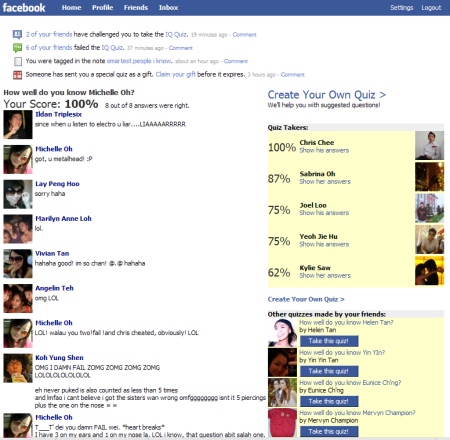Click the red gift notification icon
Image resolution: width=450 pixels, height=440 pixels.
tap(17, 75)
